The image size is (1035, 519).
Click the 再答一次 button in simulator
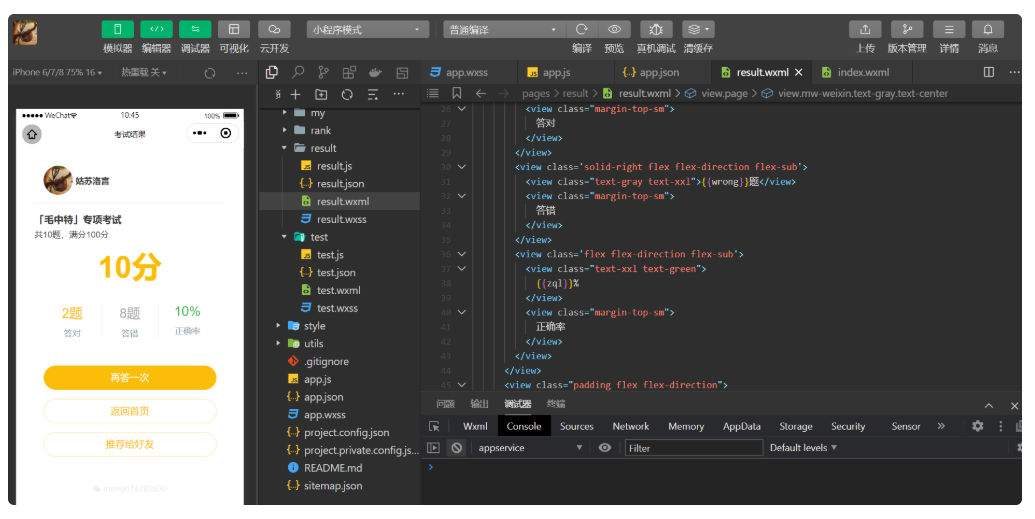(130, 378)
